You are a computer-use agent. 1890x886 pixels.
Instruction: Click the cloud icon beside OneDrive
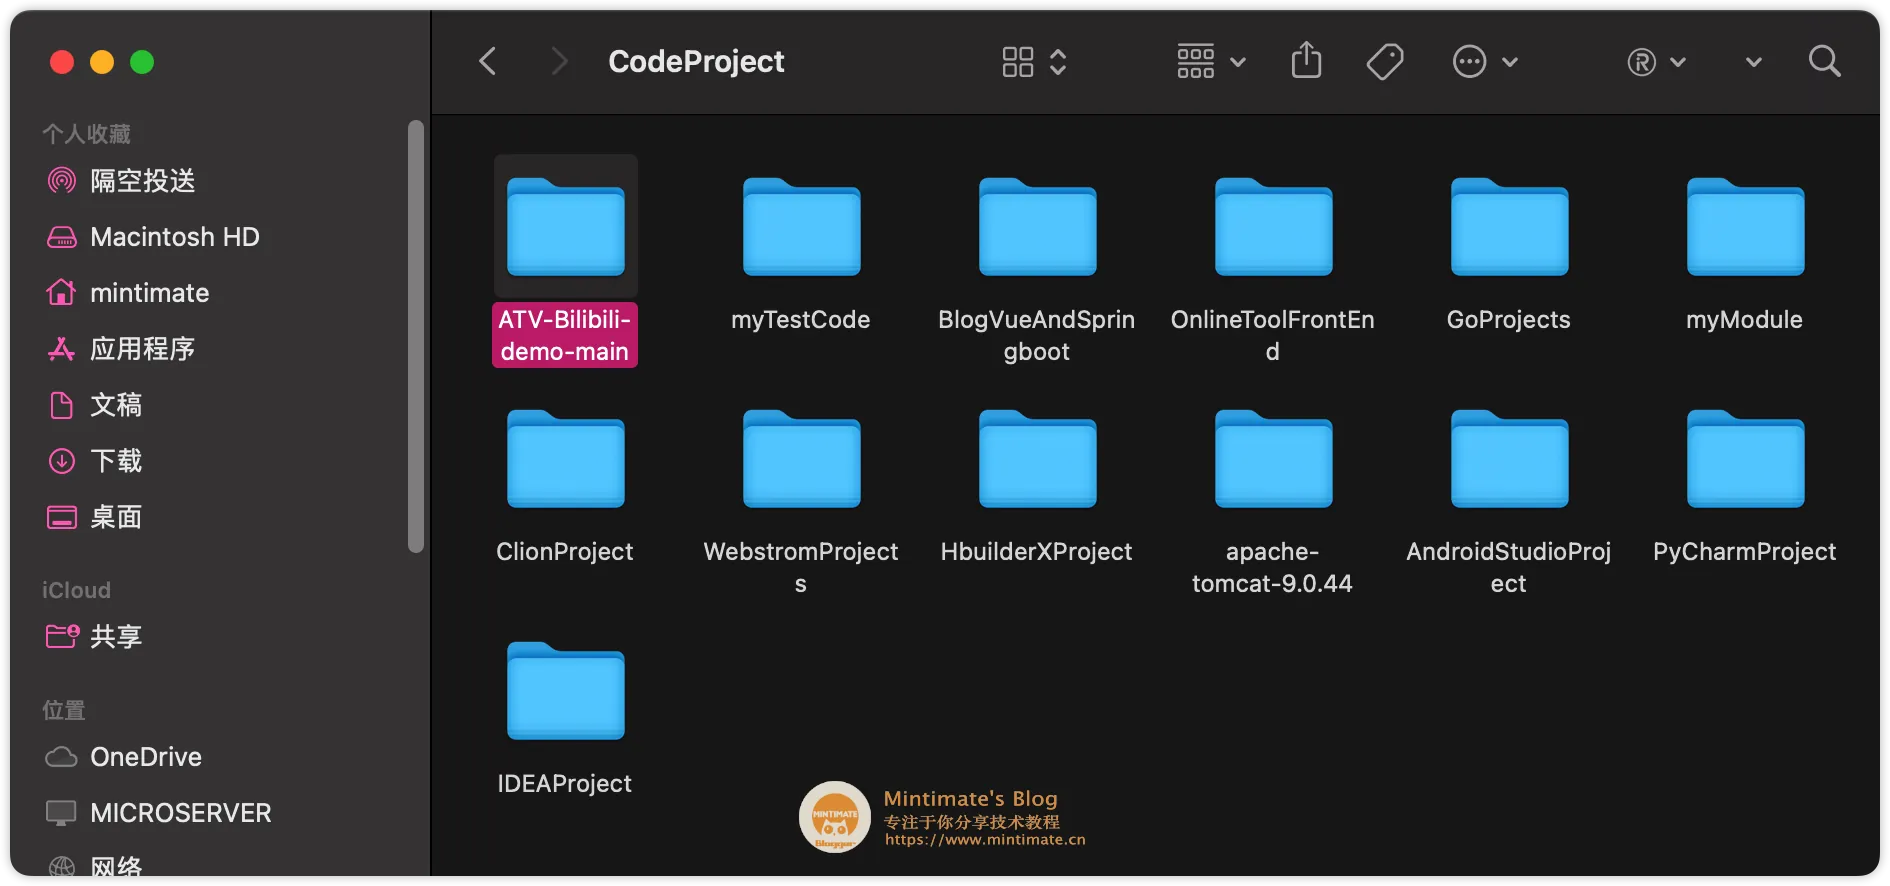point(62,757)
